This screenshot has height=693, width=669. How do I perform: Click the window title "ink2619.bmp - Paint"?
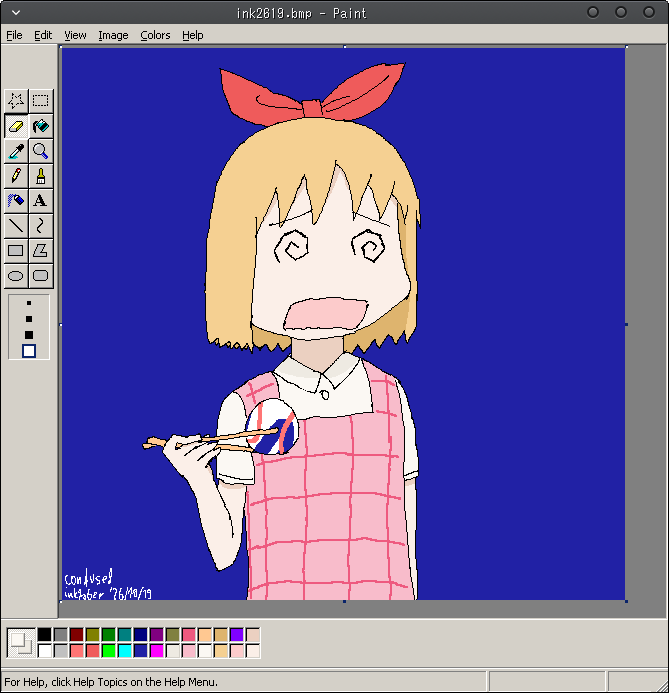pyautogui.click(x=301, y=13)
